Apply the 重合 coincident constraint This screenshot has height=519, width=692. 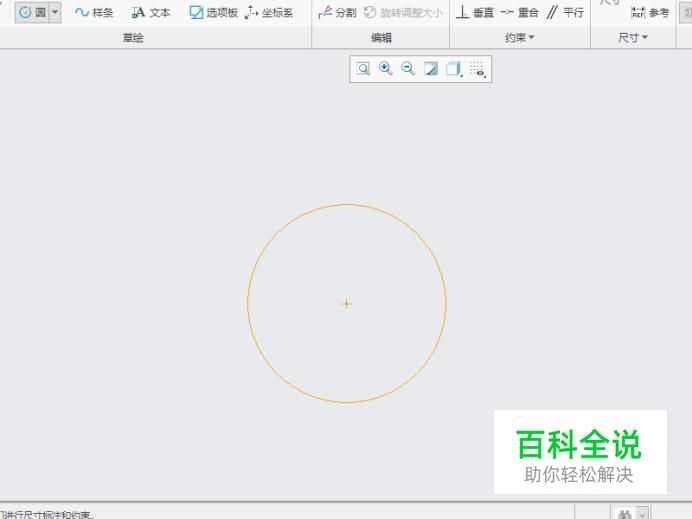pyautogui.click(x=520, y=12)
